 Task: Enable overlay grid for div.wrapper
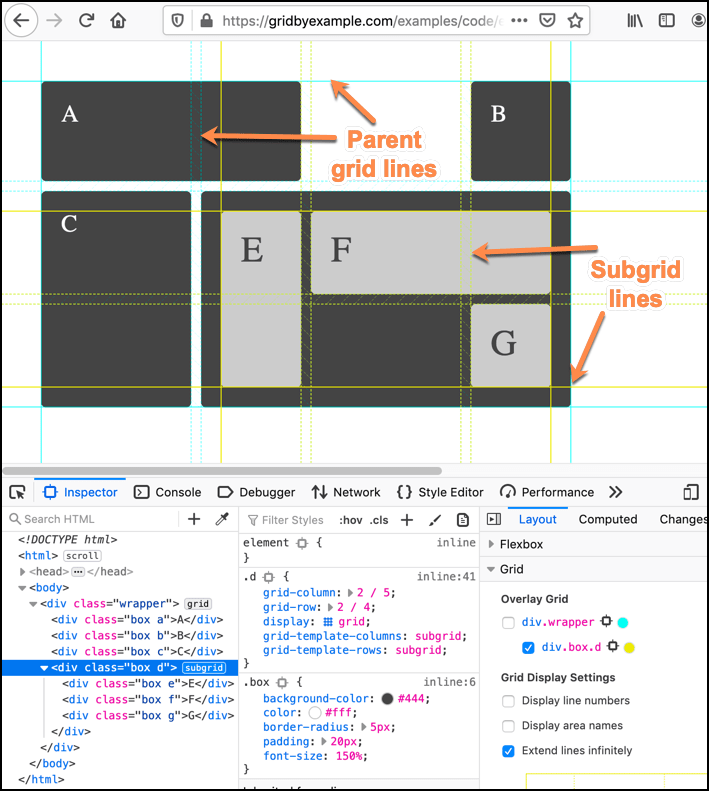(x=509, y=622)
